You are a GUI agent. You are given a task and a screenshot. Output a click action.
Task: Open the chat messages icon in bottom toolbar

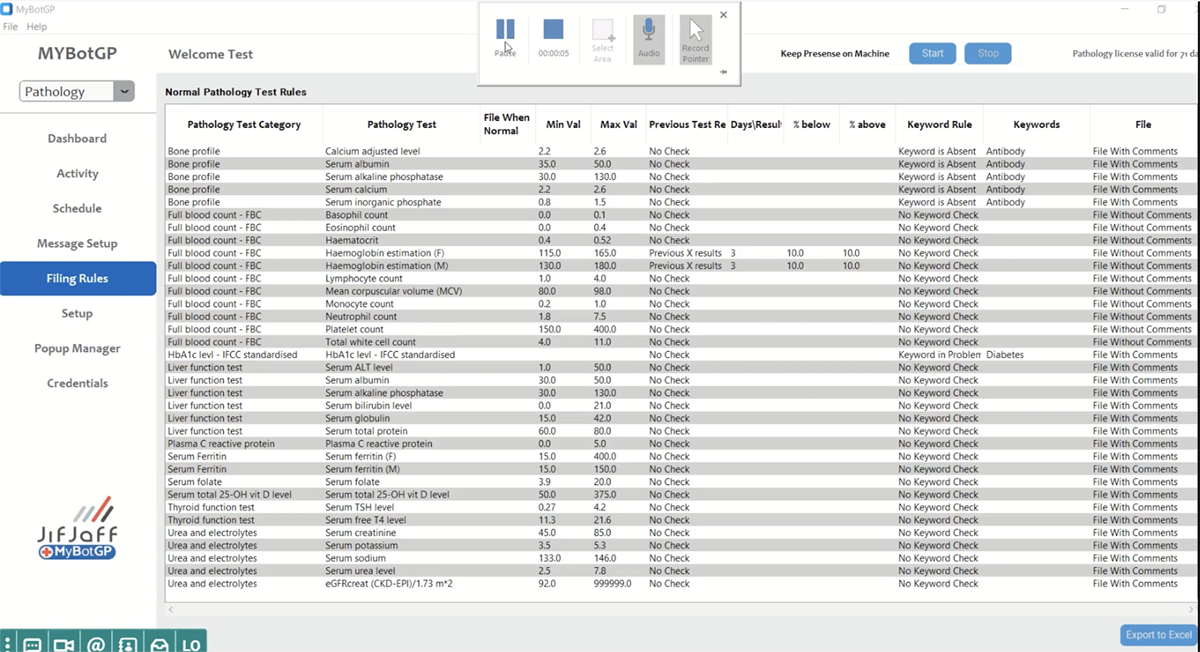[32, 644]
